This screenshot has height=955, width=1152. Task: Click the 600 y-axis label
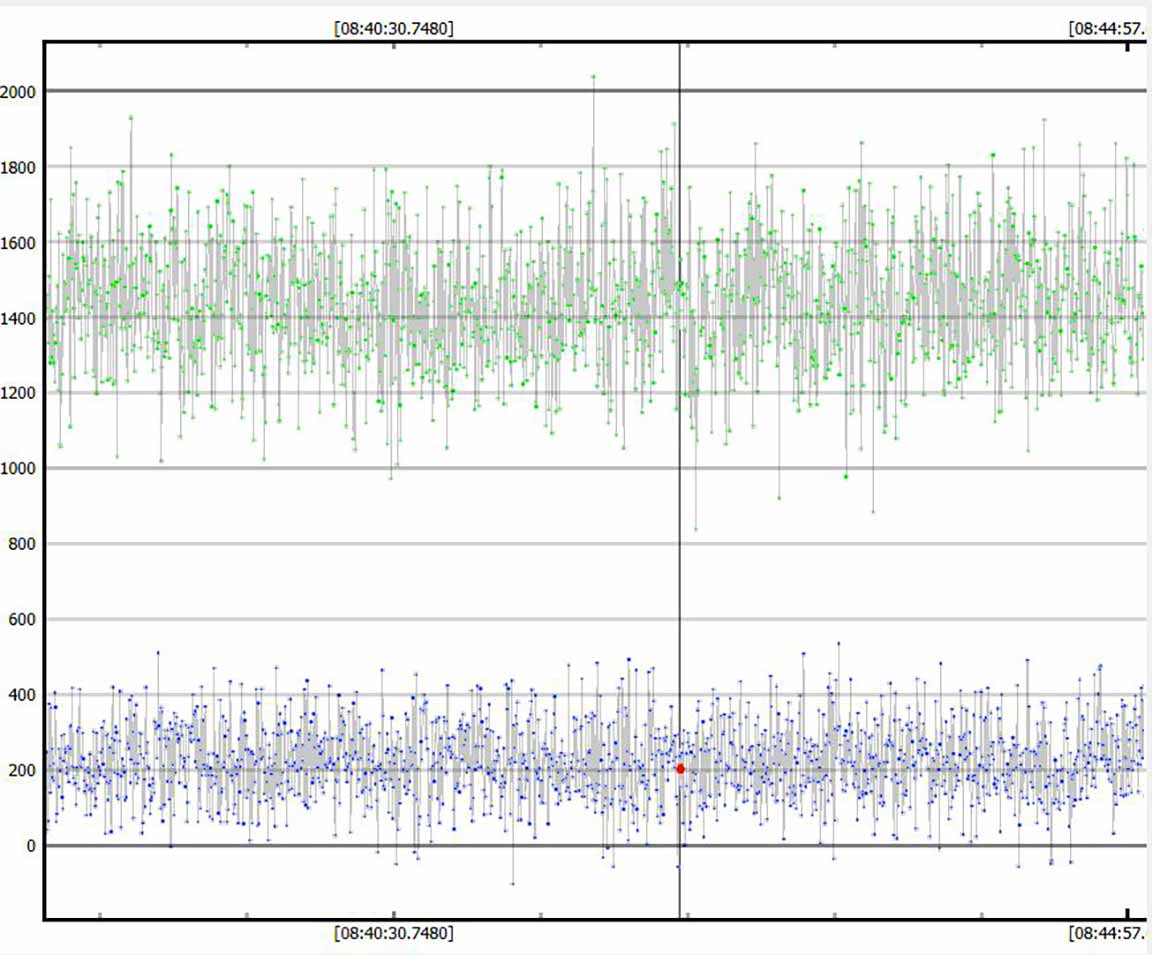(x=22, y=619)
